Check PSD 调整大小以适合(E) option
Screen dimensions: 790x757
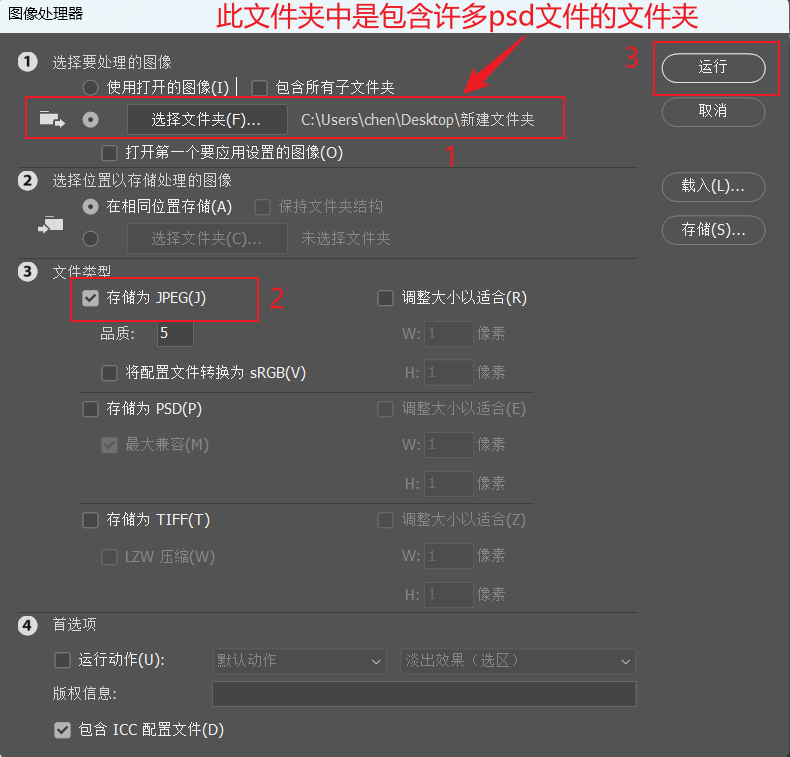(x=385, y=409)
